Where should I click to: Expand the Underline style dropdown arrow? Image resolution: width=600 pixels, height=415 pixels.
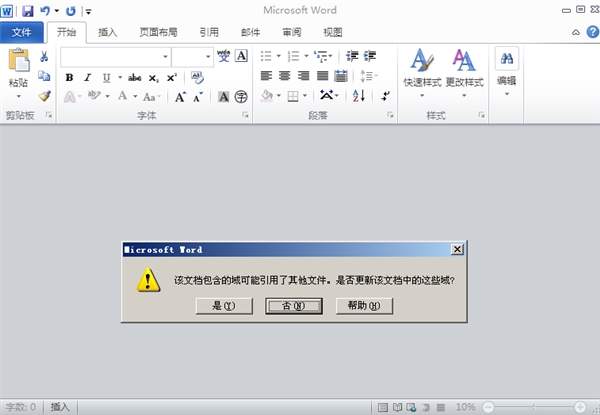coord(120,78)
